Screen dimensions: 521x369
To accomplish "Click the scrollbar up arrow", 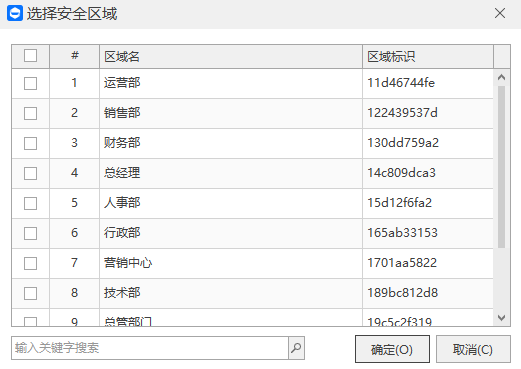I will coord(501,77).
